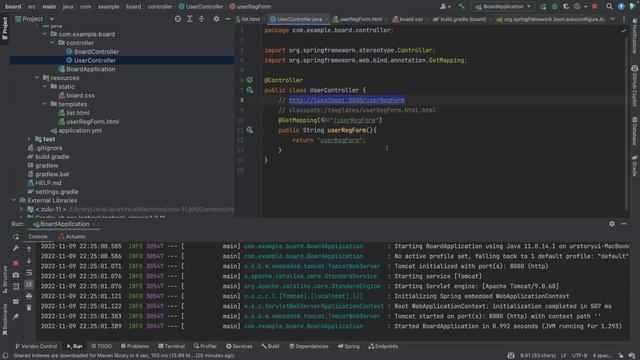Click the Build Project hammer icon

462,7
